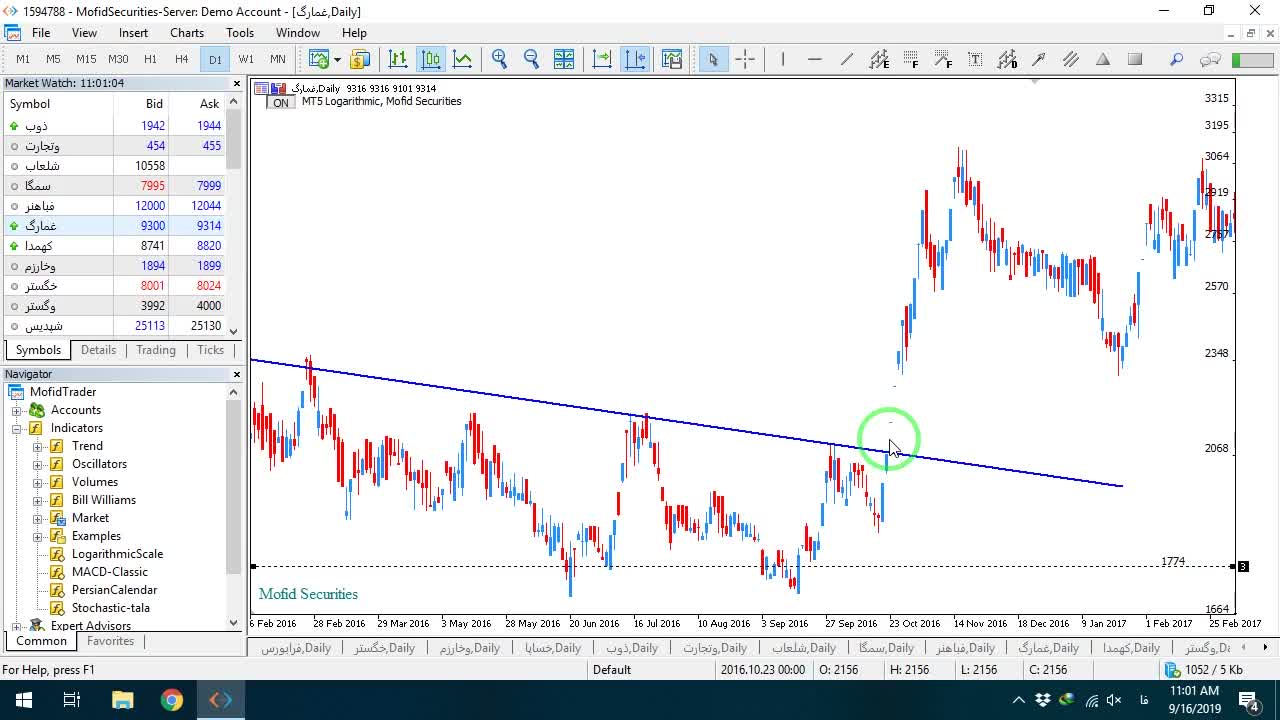Open the new chart dropdown arrow
The width and height of the screenshot is (1280, 720).
click(337, 59)
